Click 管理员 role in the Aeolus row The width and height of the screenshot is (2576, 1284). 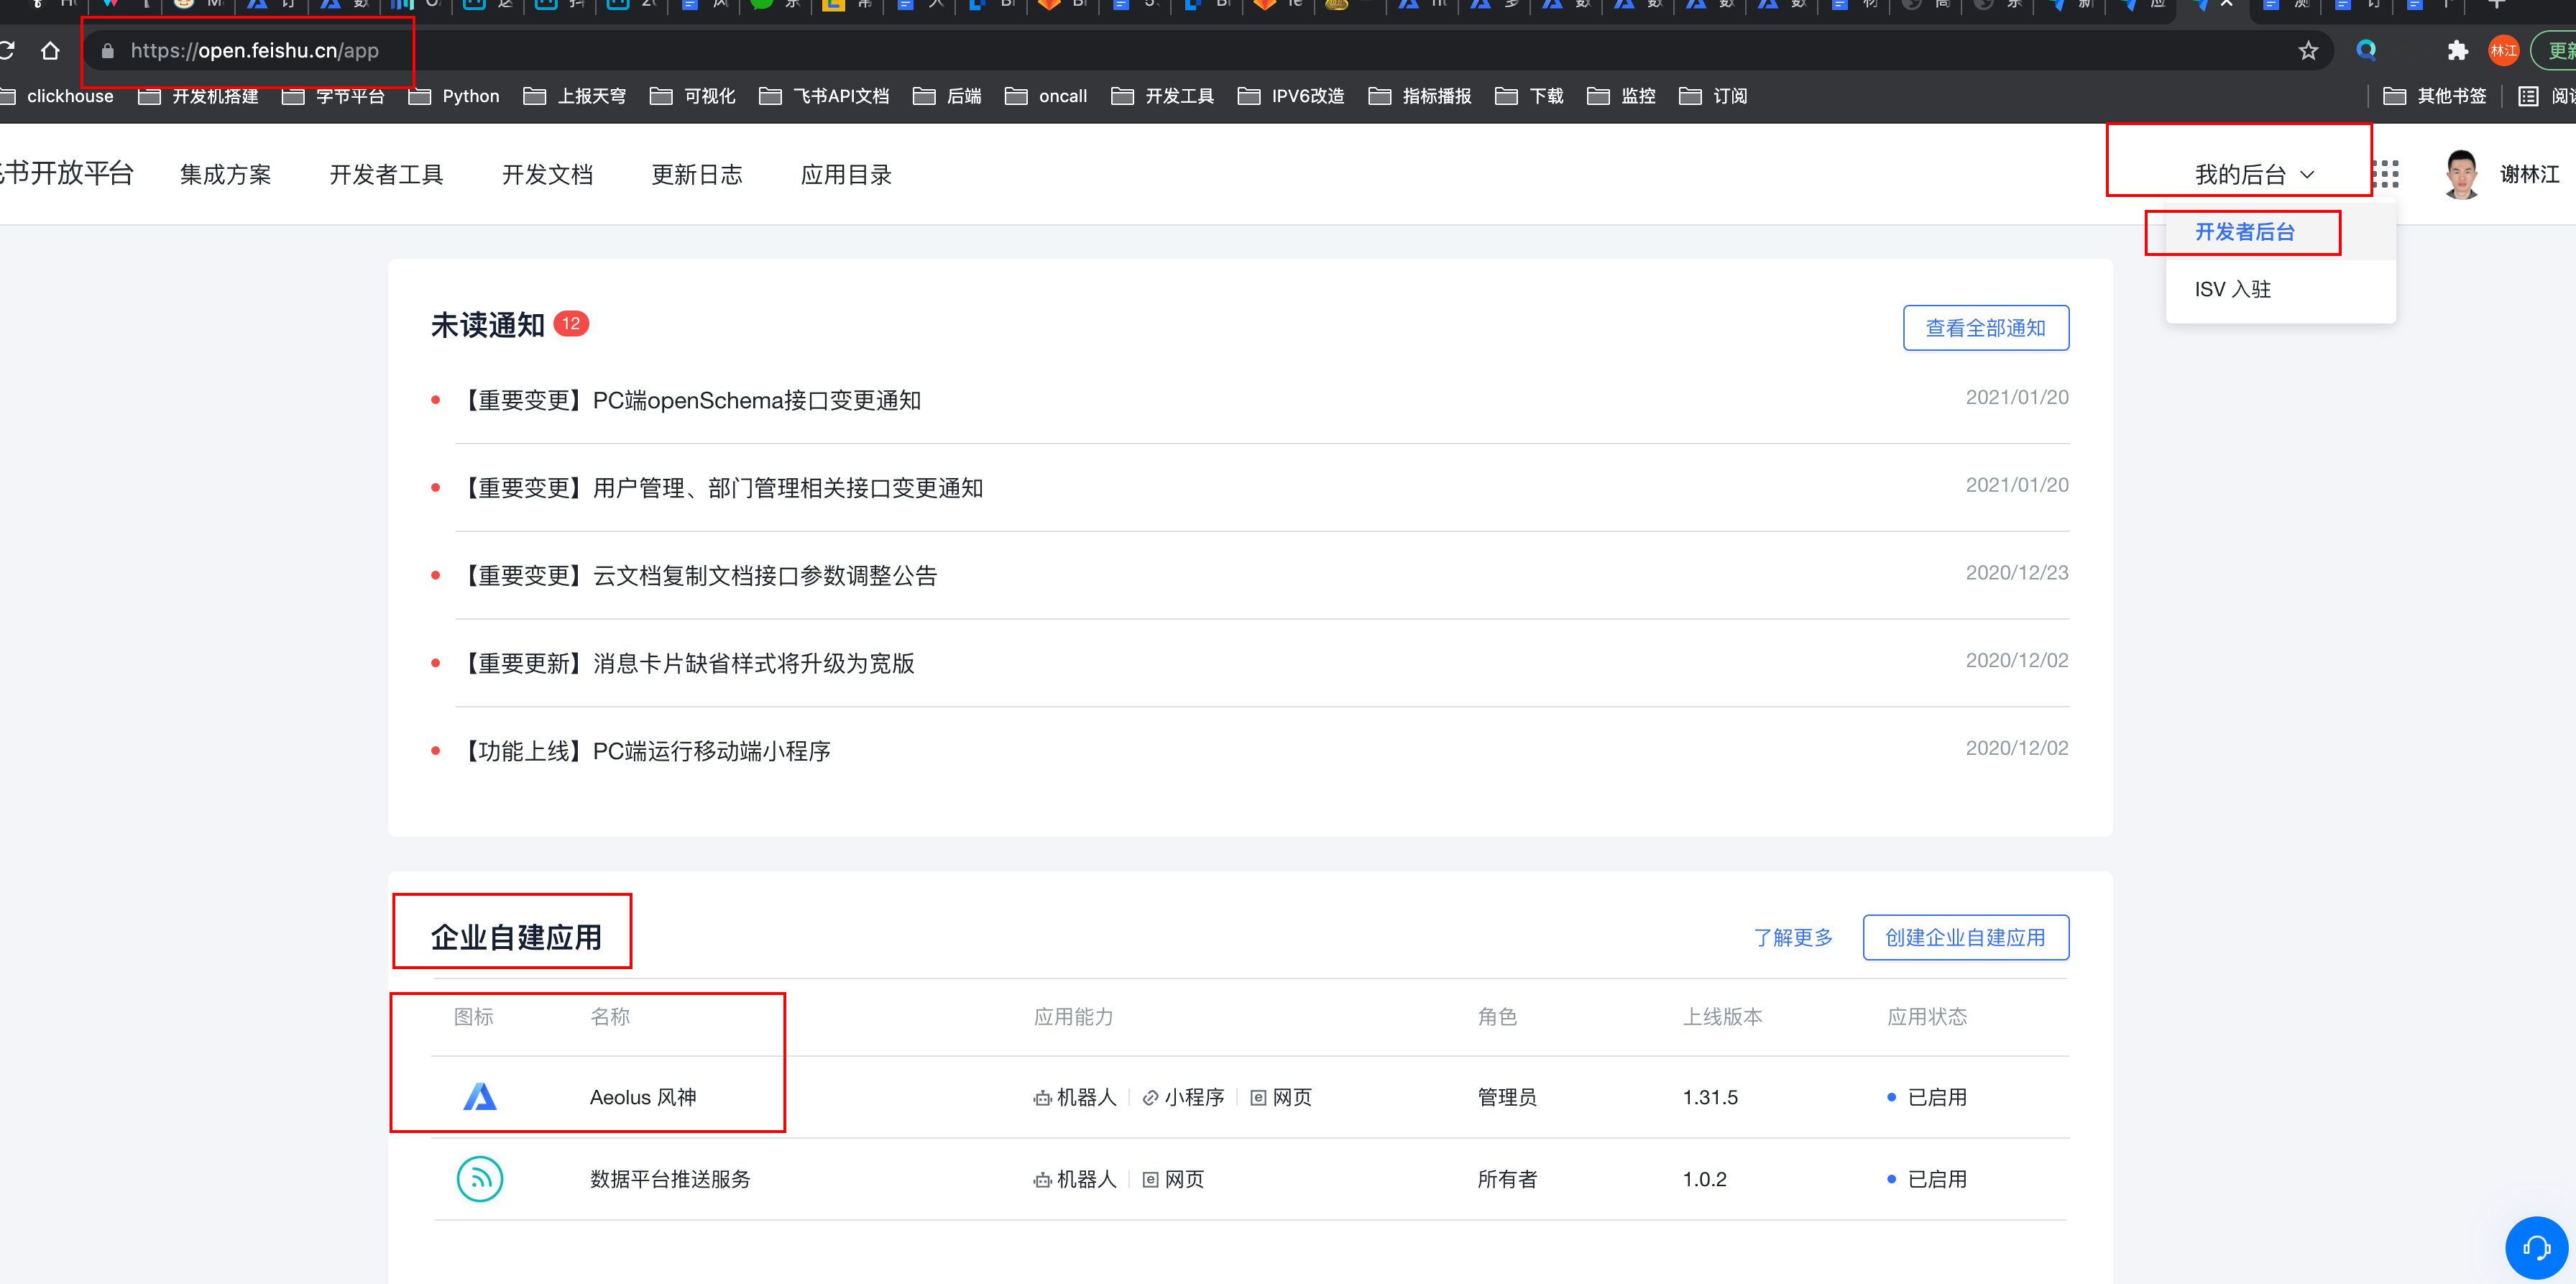[1507, 1097]
